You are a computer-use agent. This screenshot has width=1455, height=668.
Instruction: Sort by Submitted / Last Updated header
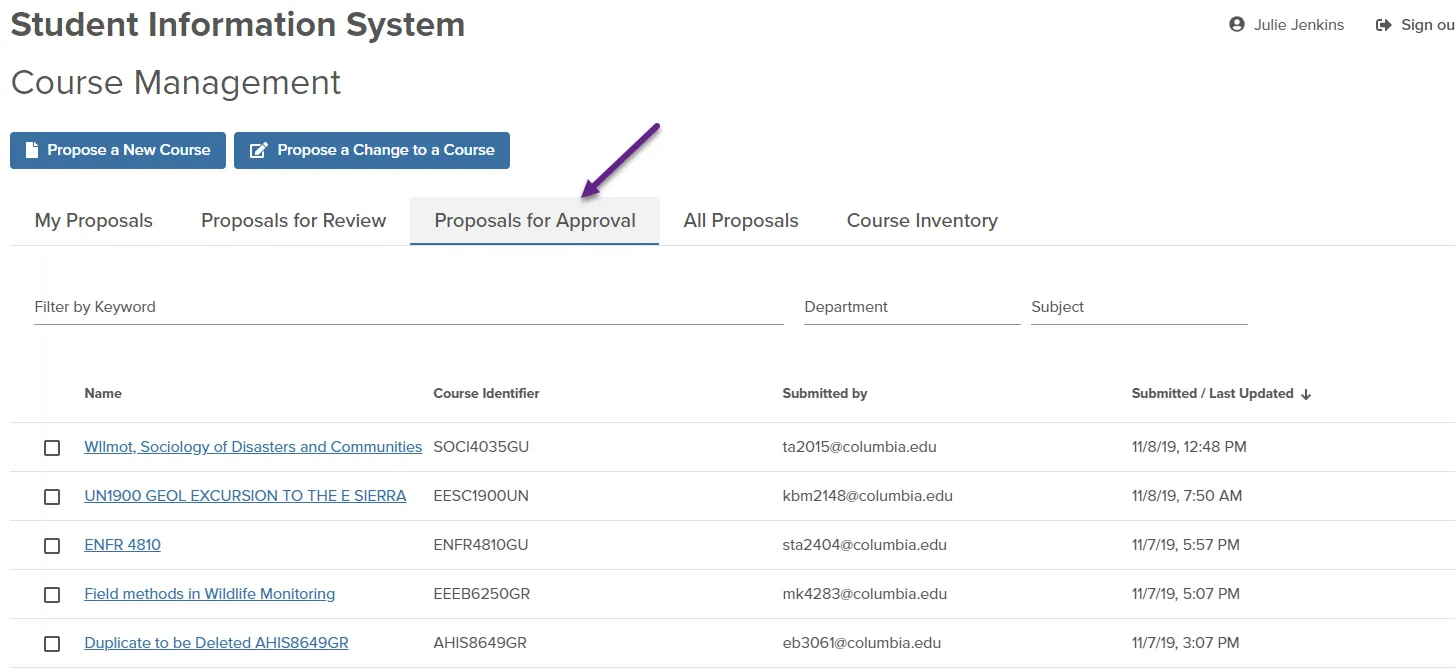tap(1213, 394)
